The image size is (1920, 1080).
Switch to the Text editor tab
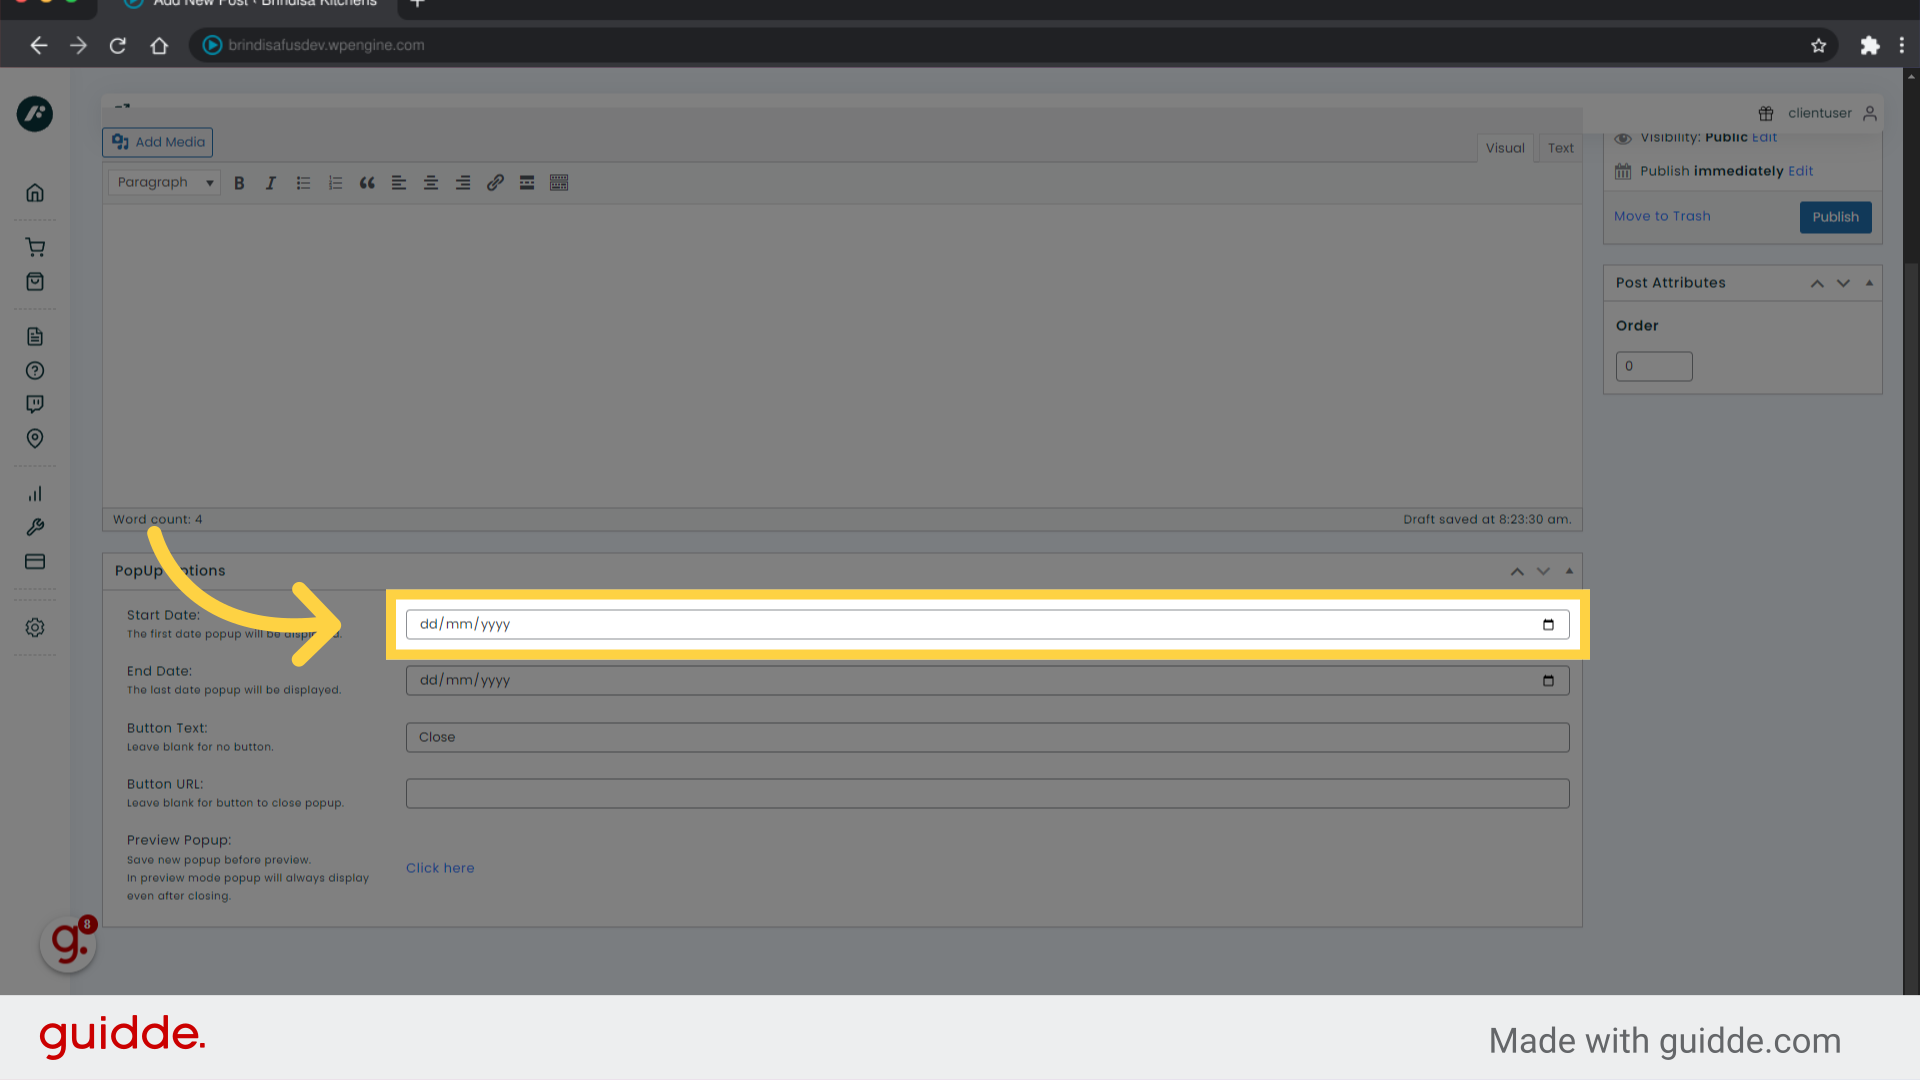click(1560, 148)
